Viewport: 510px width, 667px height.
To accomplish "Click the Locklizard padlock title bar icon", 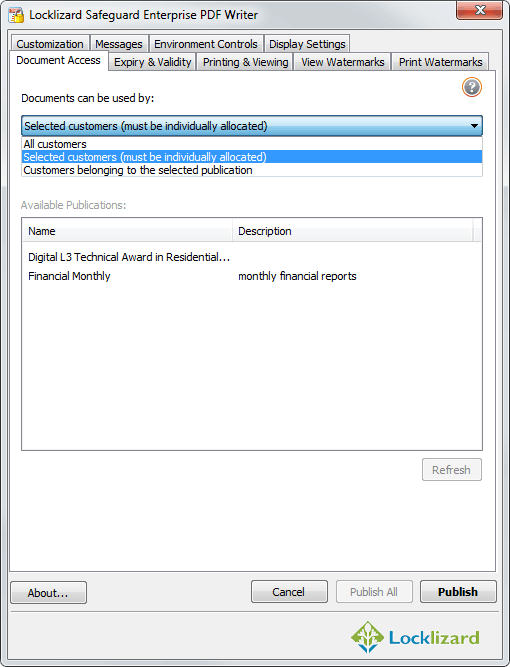I will [x=16, y=15].
